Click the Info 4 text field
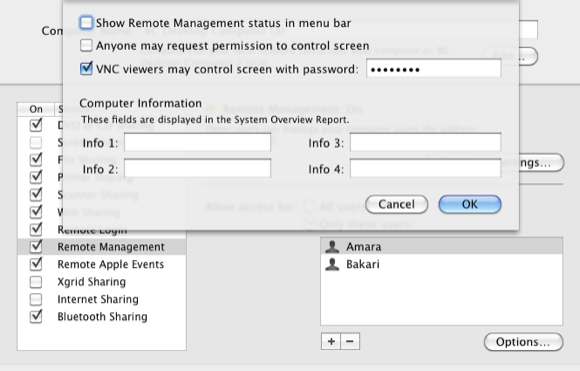This screenshot has width=580, height=371. coord(425,168)
